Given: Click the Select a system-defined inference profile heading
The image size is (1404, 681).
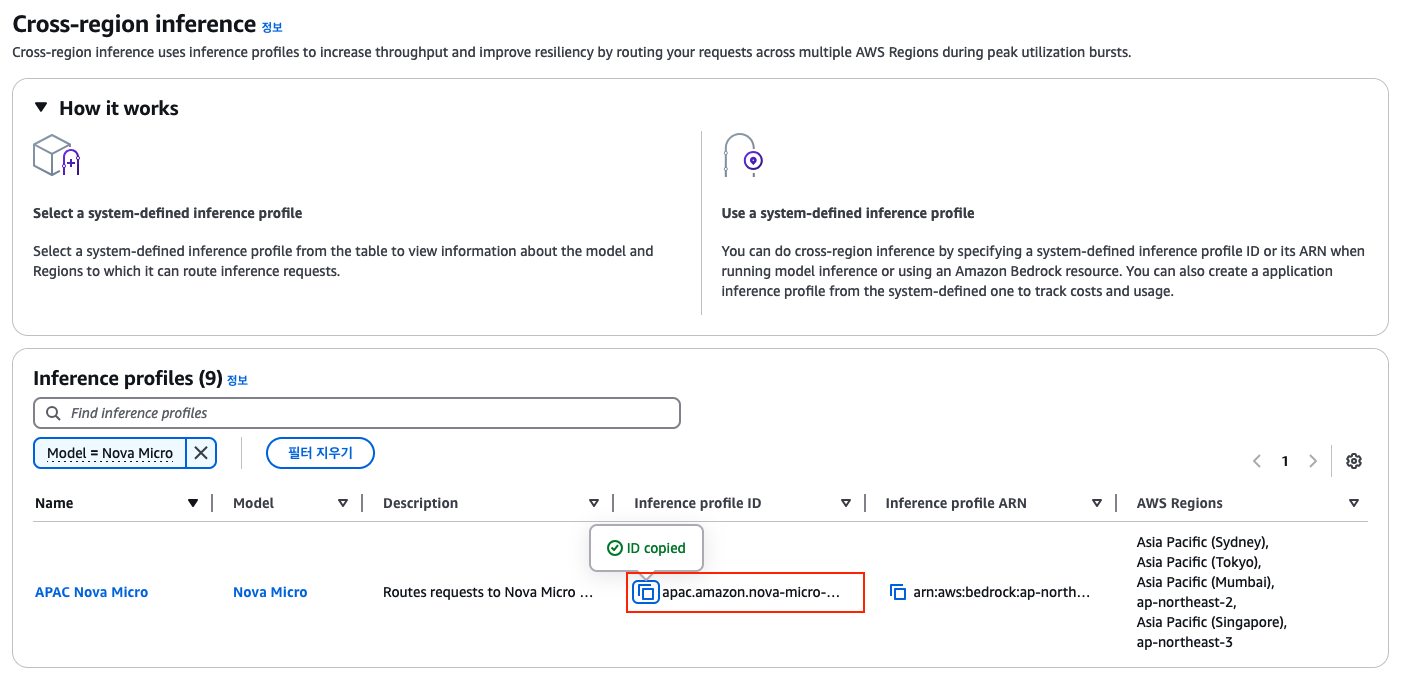Looking at the screenshot, I should (168, 213).
